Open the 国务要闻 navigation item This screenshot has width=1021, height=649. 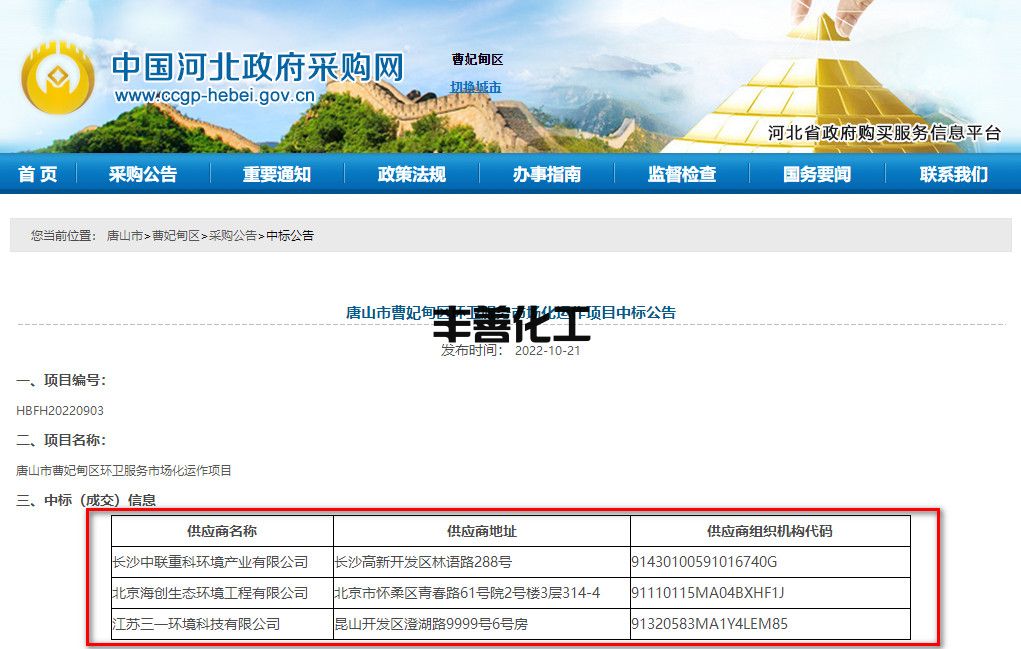[817, 174]
